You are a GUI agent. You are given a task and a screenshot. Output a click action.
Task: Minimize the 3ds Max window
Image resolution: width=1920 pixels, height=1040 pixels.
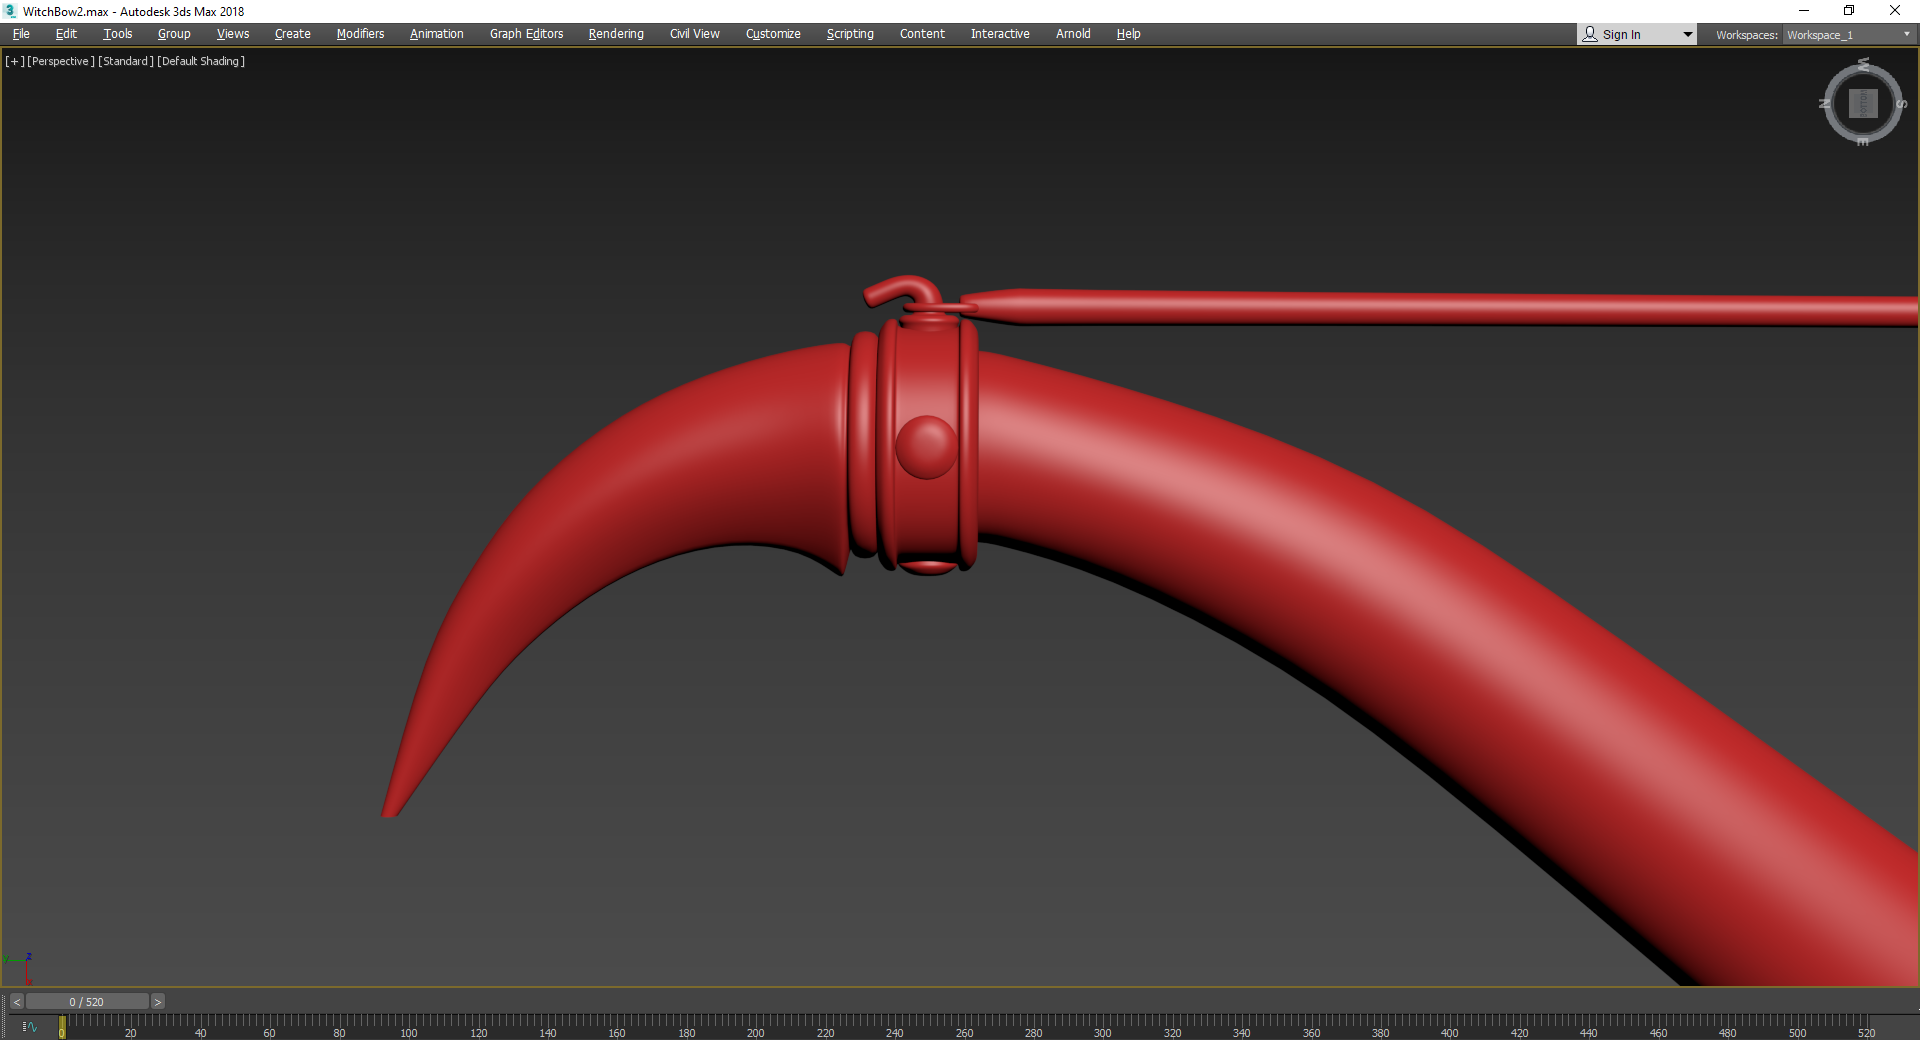click(x=1804, y=11)
